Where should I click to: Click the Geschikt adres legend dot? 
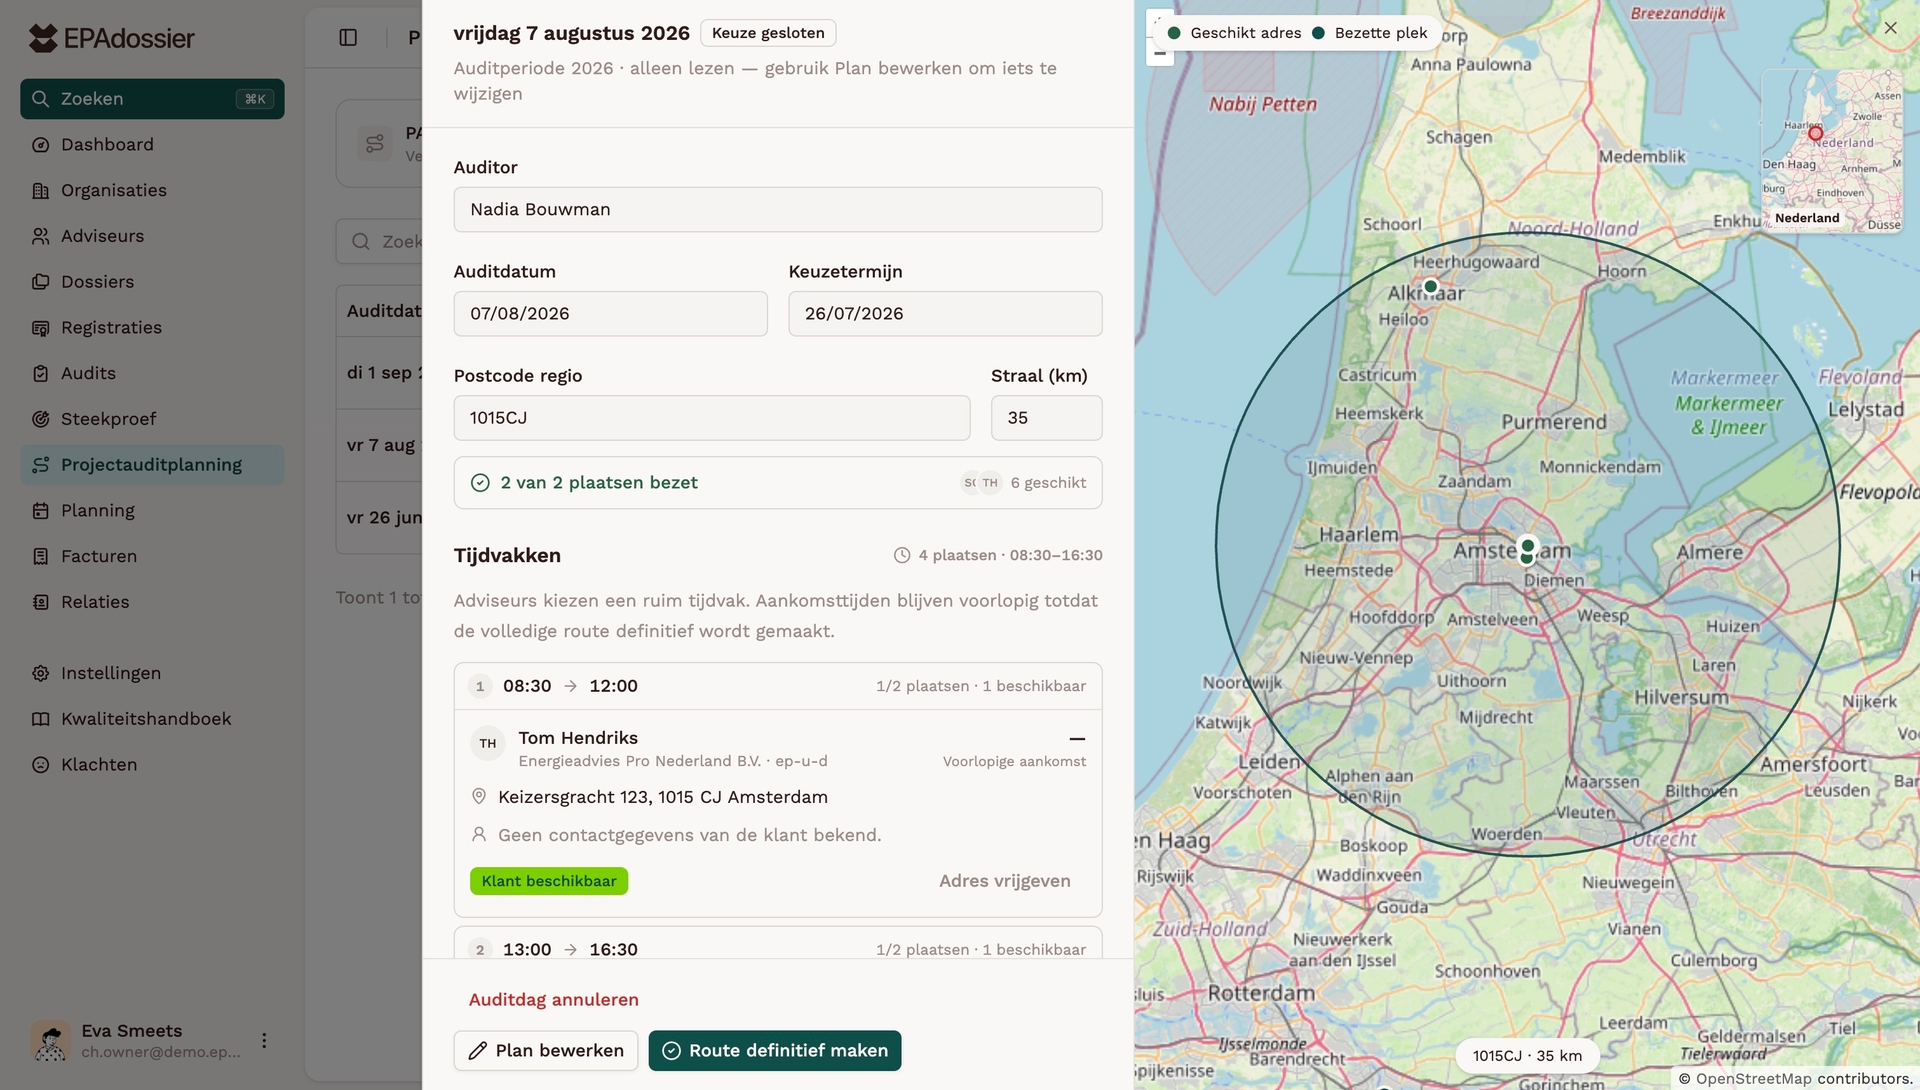(1174, 33)
